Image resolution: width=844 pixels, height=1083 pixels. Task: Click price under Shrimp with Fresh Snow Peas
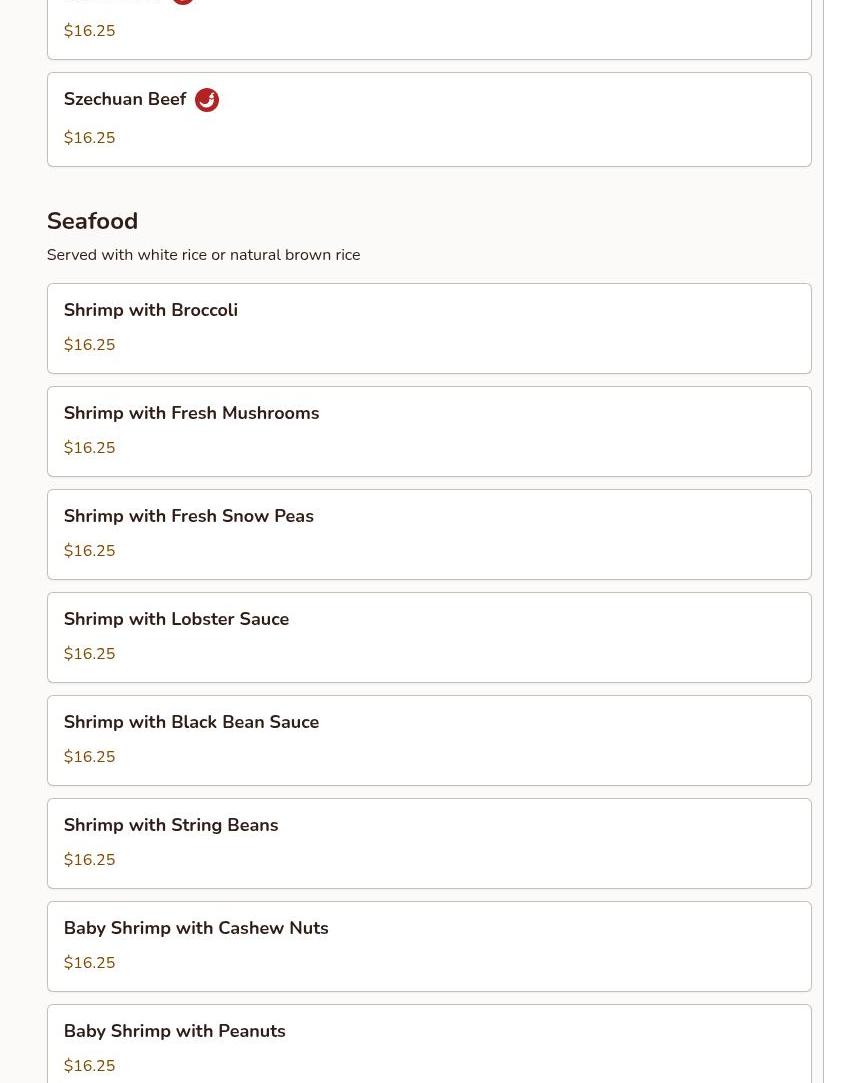(89, 551)
